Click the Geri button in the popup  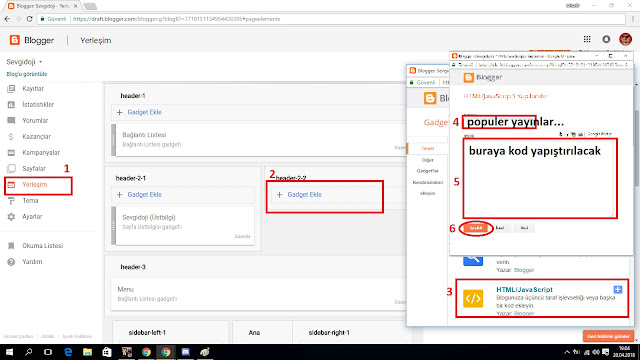click(524, 228)
